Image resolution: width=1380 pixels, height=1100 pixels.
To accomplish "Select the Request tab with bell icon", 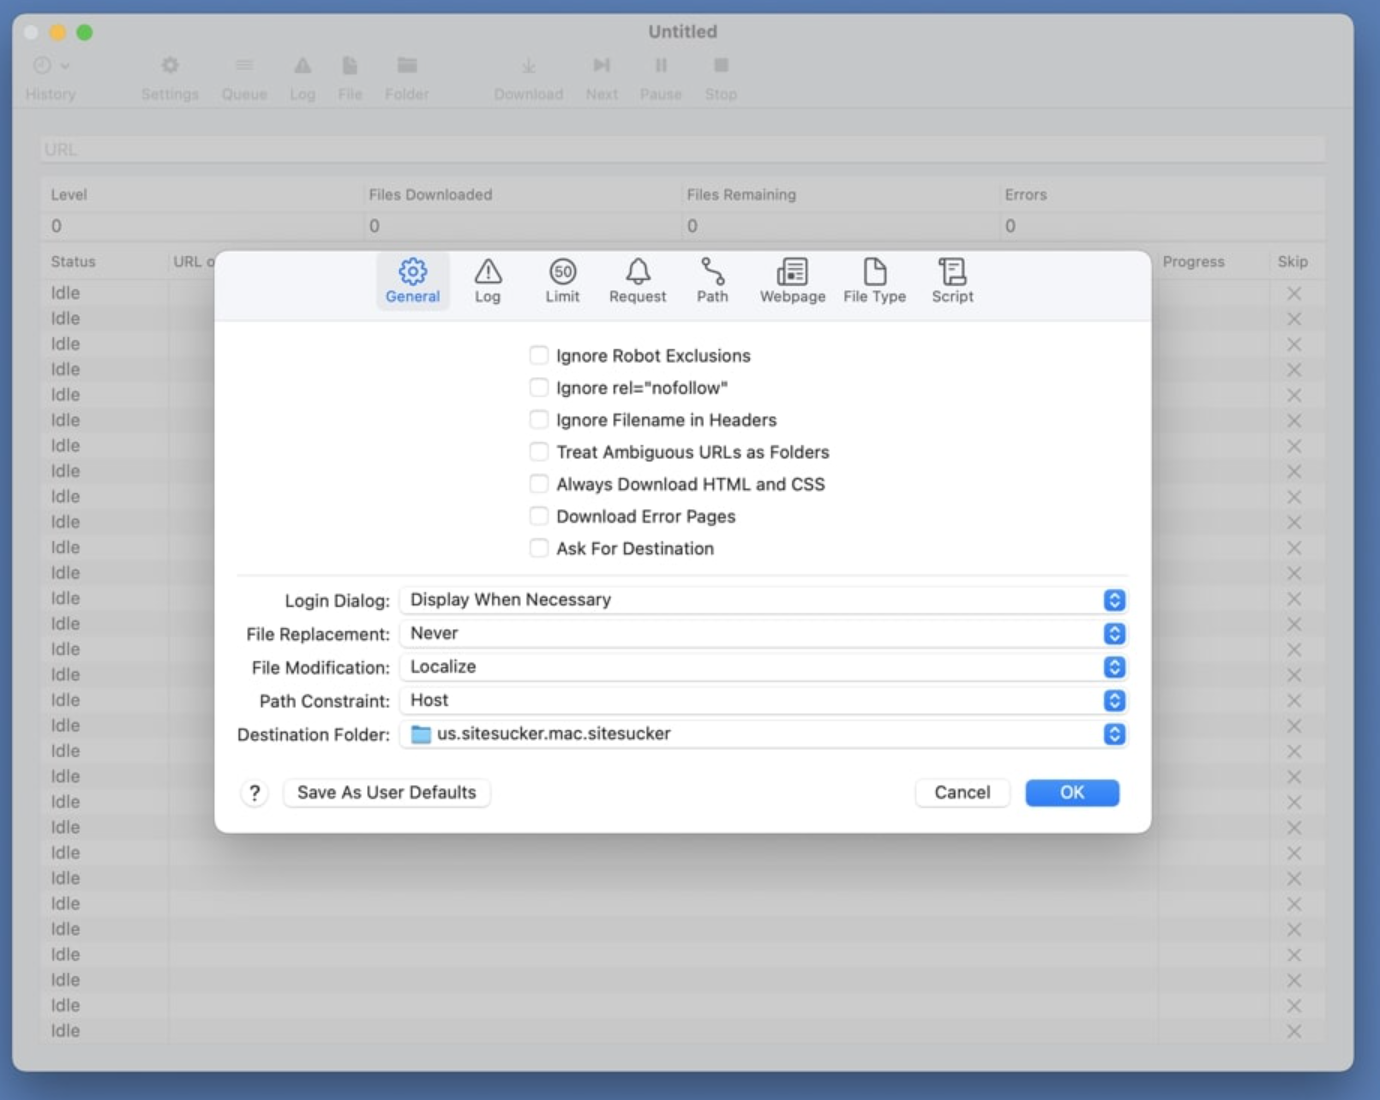I will 637,280.
